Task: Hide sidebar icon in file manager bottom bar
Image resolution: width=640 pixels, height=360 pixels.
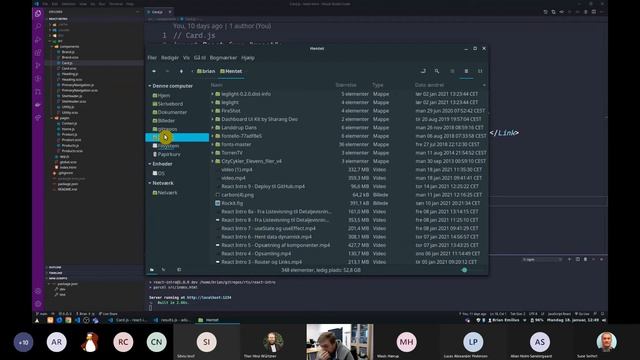Action: [179, 270]
